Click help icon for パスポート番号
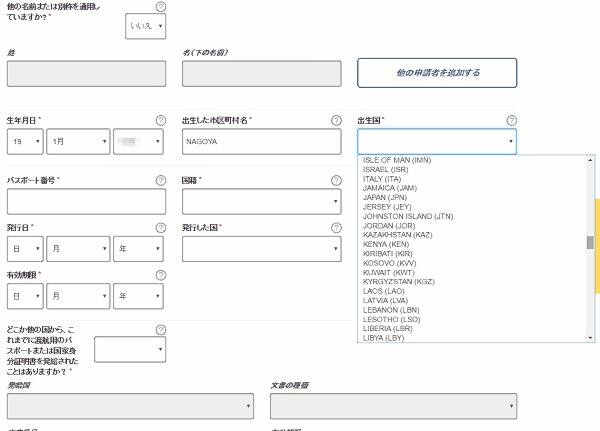600x431 pixels. 160,180
